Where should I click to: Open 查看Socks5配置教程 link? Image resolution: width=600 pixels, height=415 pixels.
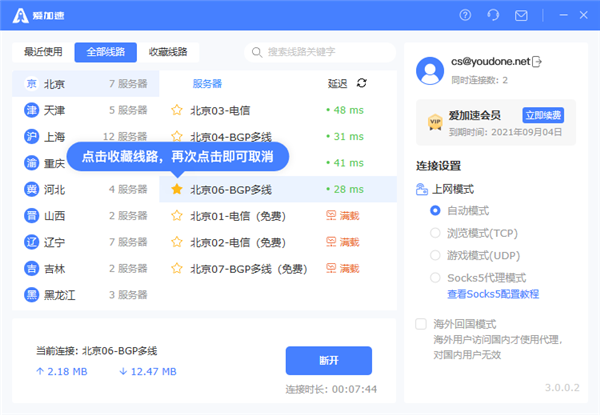pyautogui.click(x=493, y=294)
